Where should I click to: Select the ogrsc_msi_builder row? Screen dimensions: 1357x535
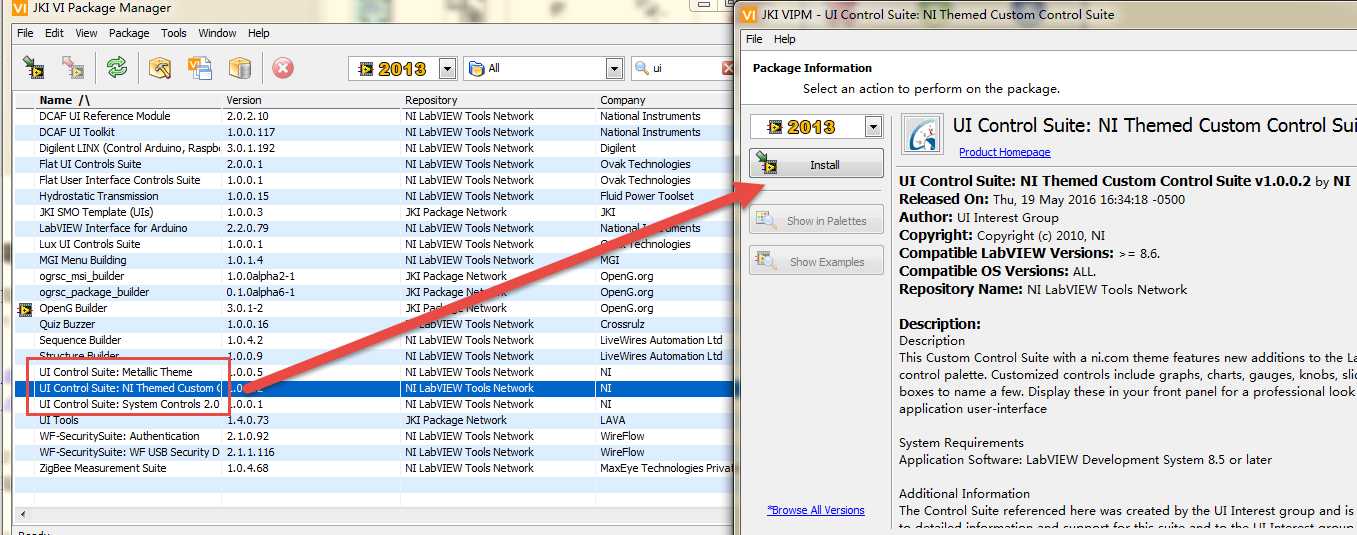point(374,276)
